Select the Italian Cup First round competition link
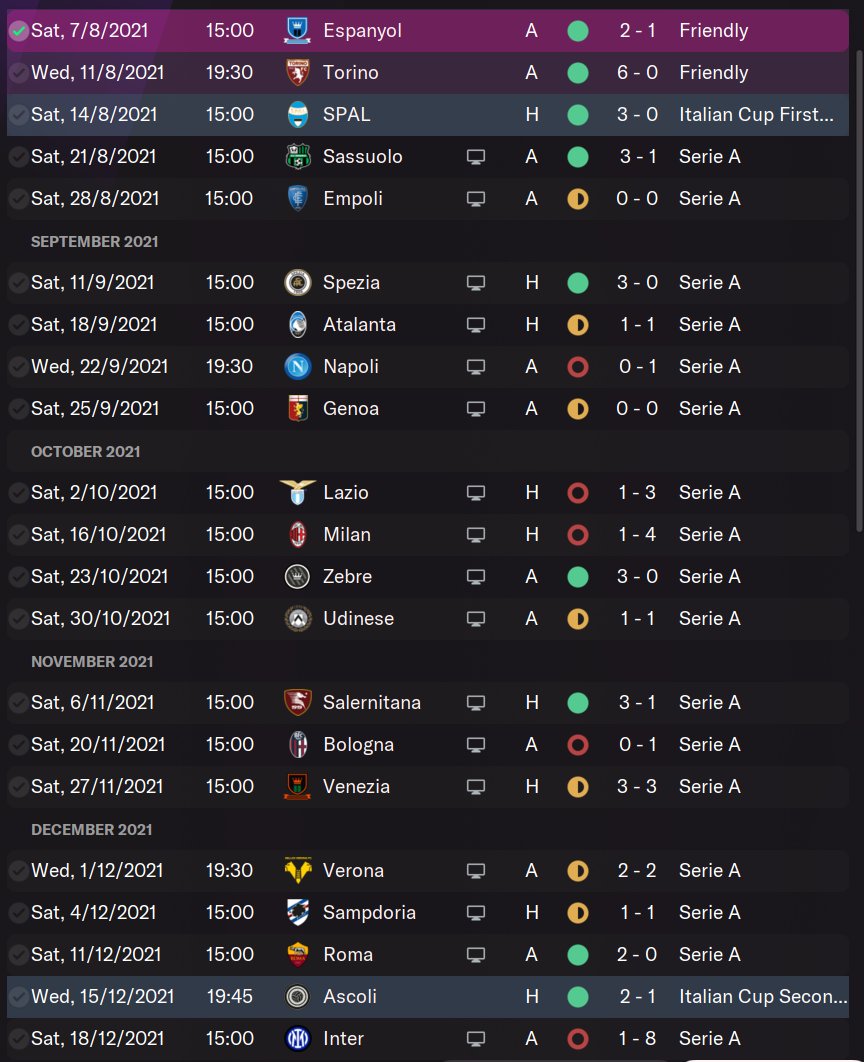 (x=755, y=115)
